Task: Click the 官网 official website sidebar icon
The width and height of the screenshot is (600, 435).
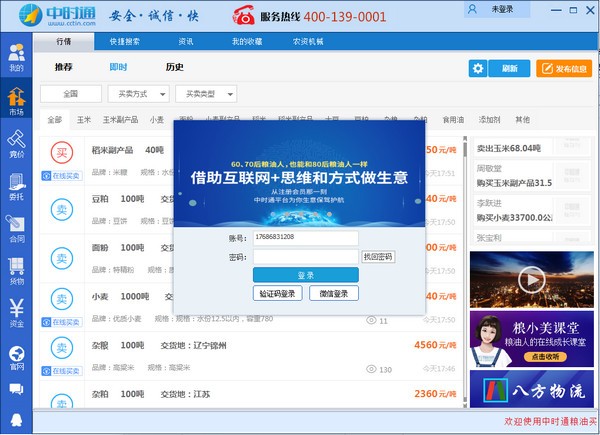Action: [x=15, y=357]
